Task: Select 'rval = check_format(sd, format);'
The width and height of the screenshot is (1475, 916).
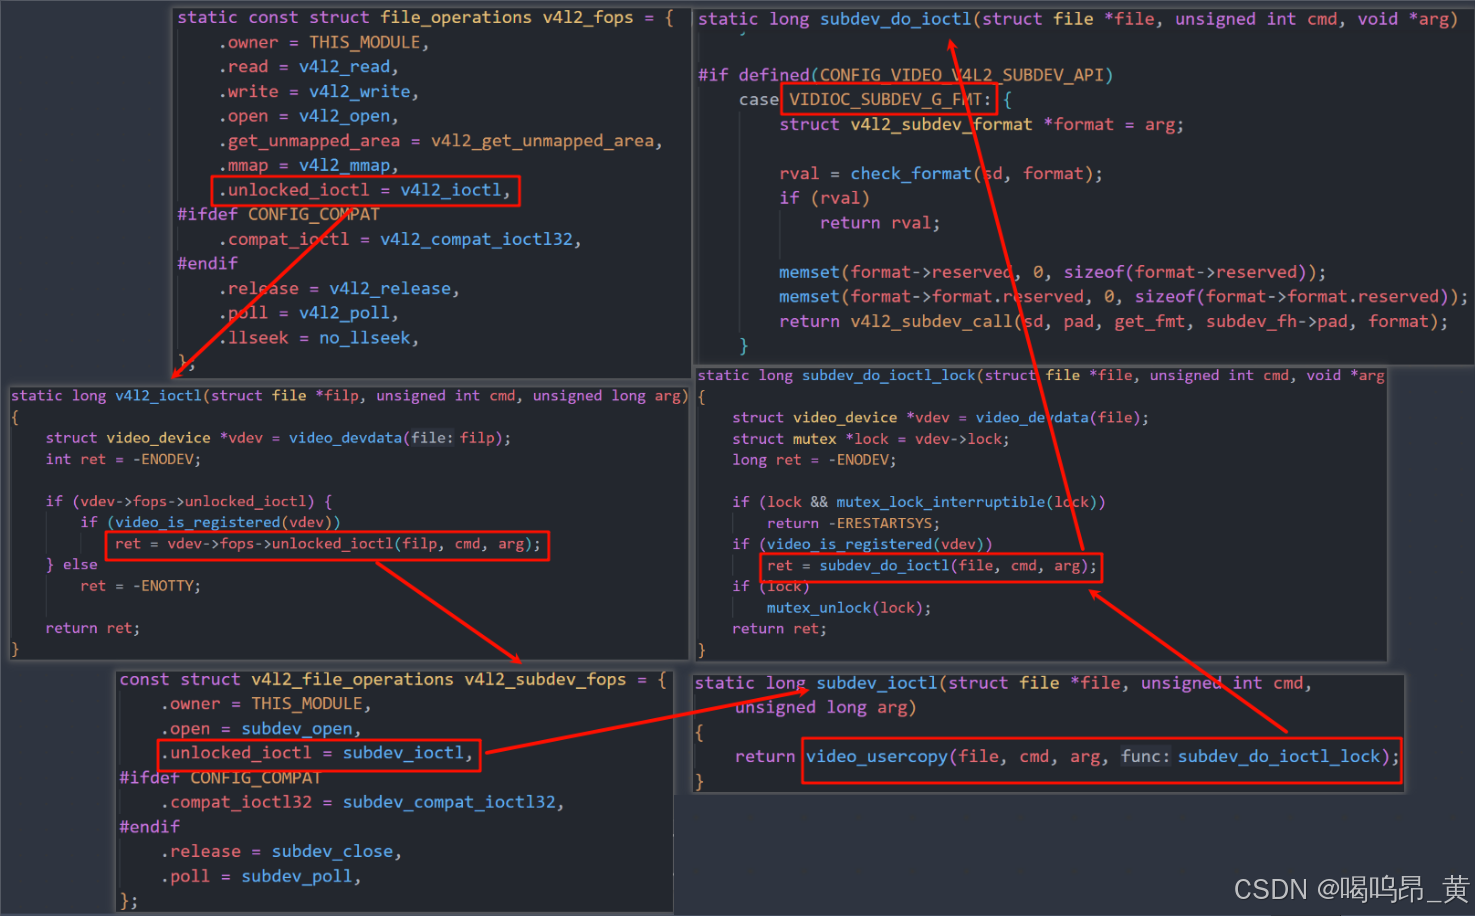Action: 941,173
